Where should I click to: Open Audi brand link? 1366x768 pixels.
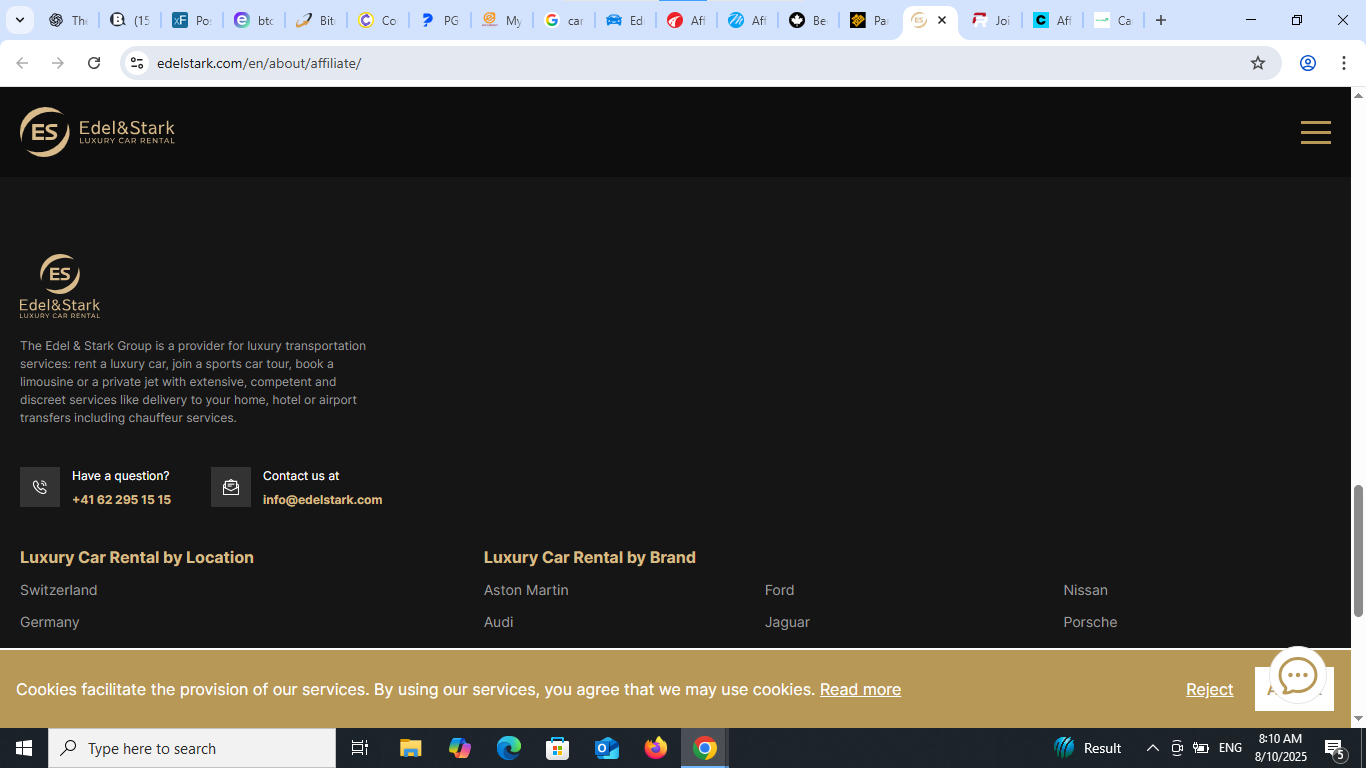[x=498, y=622]
